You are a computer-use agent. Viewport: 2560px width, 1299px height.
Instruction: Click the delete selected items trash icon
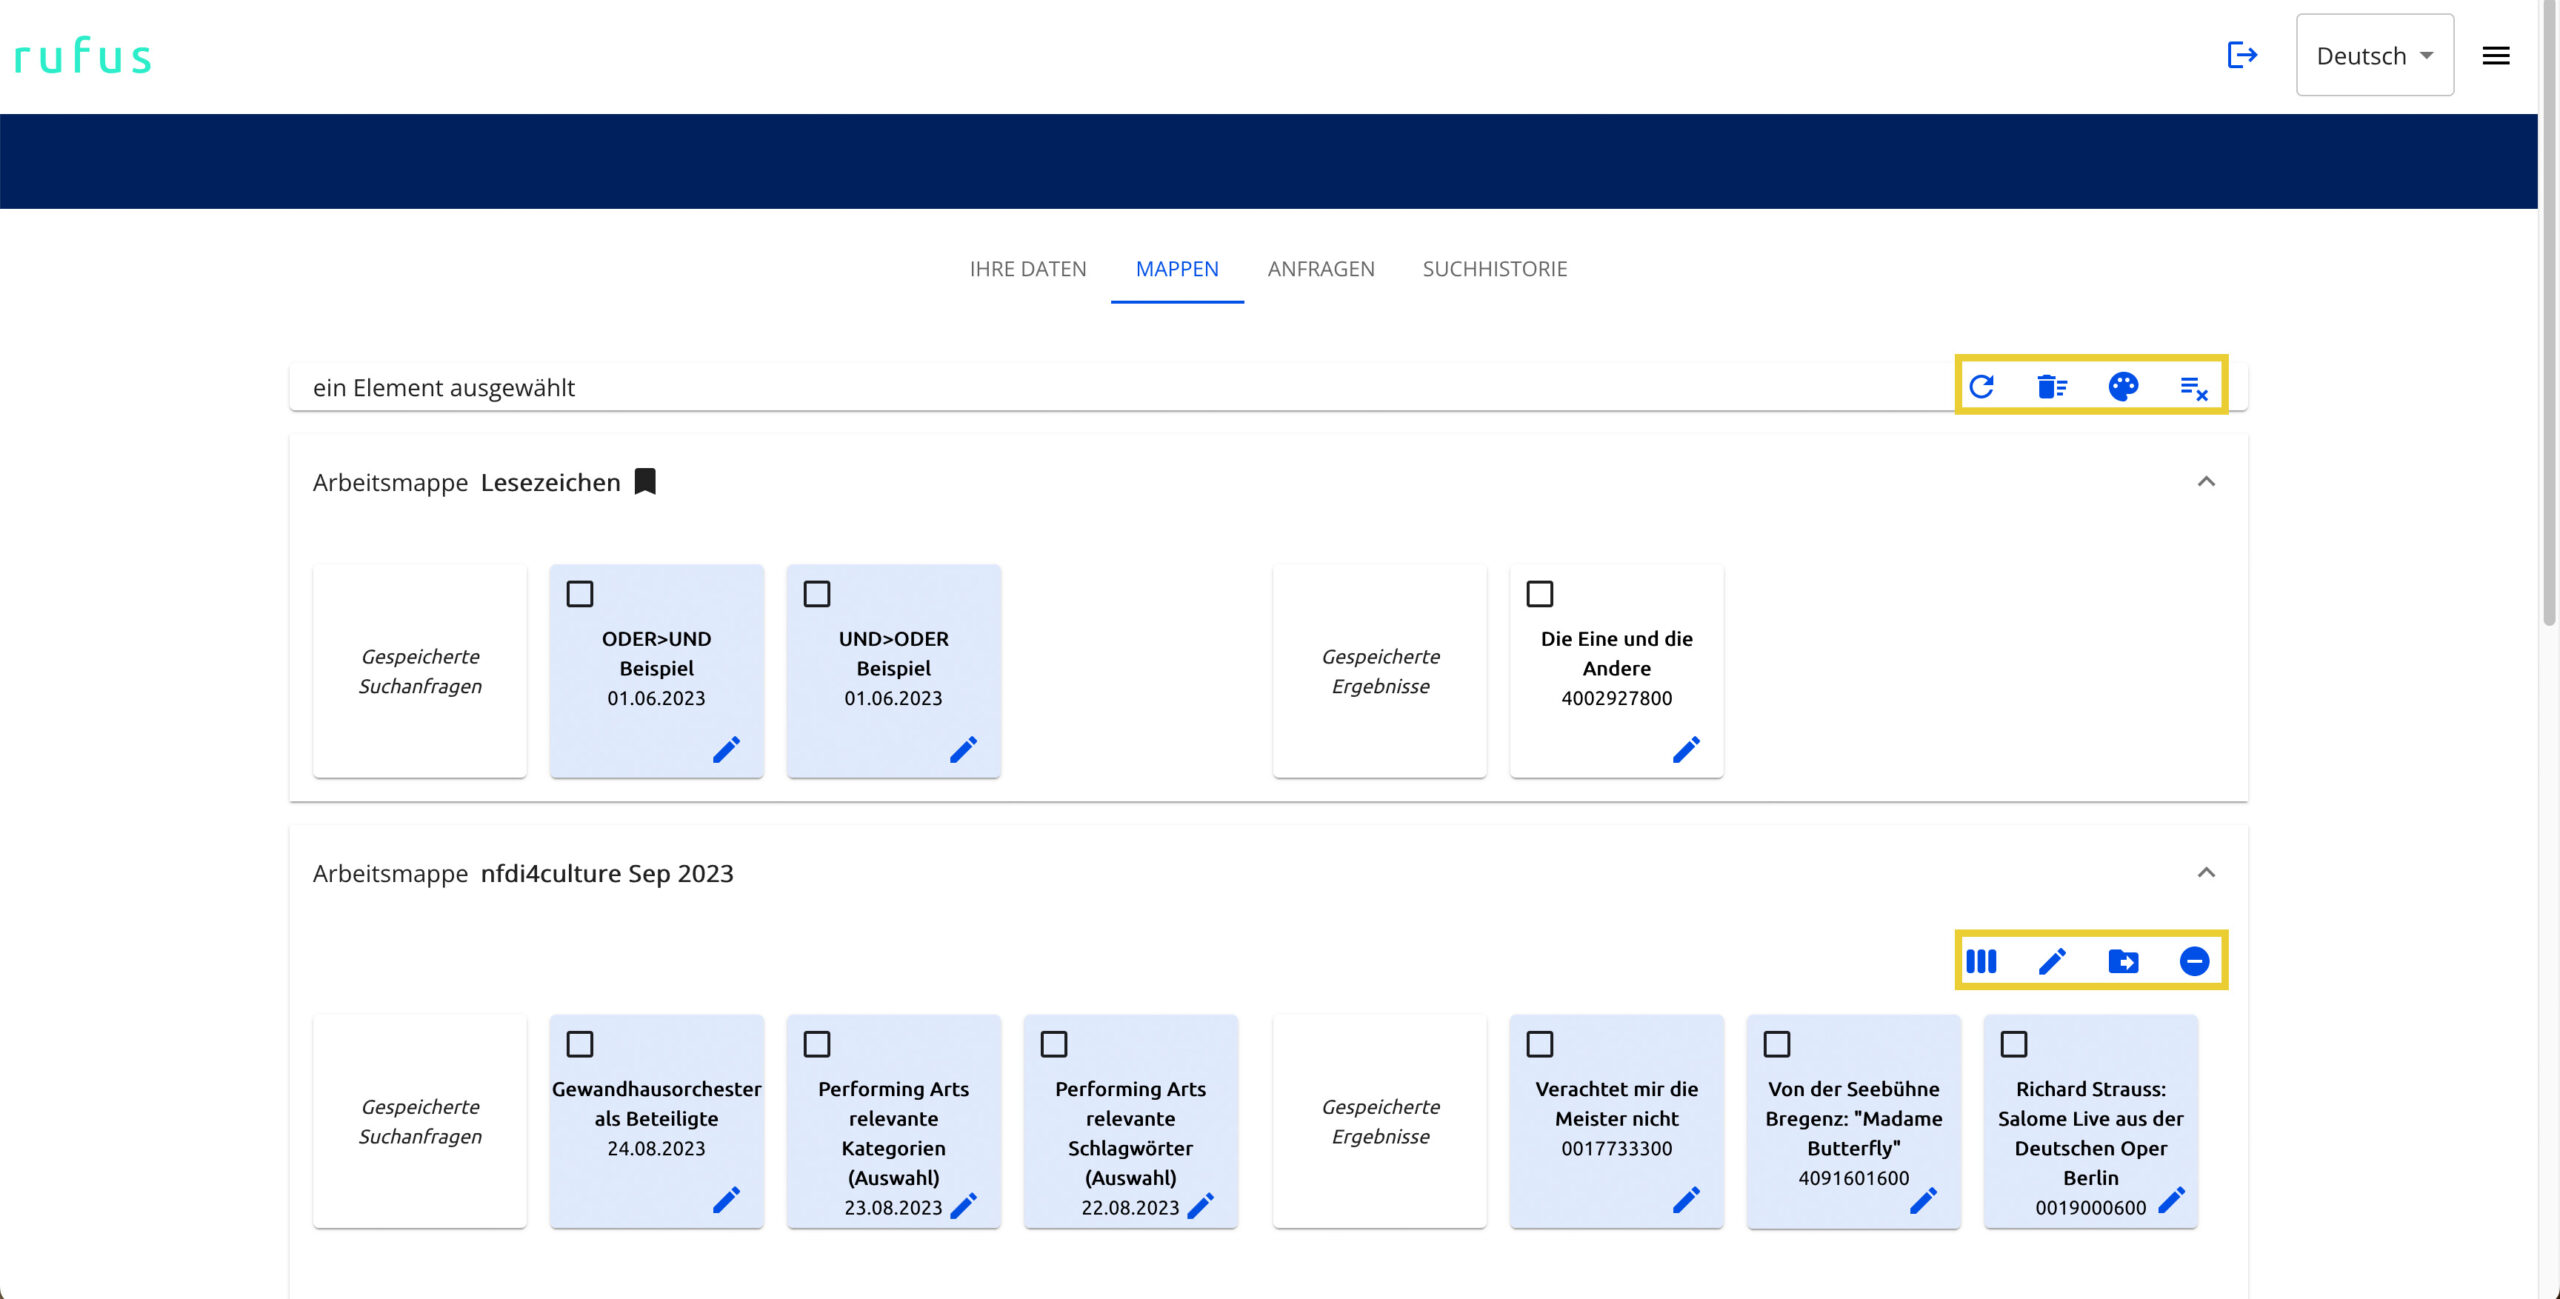pyautogui.click(x=2051, y=387)
